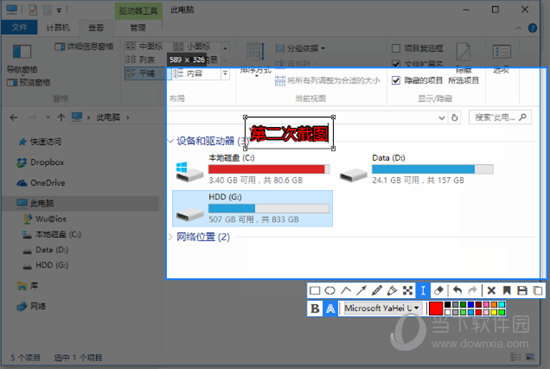Open the 文件 tab
This screenshot has height=369, width=550.
(x=19, y=27)
